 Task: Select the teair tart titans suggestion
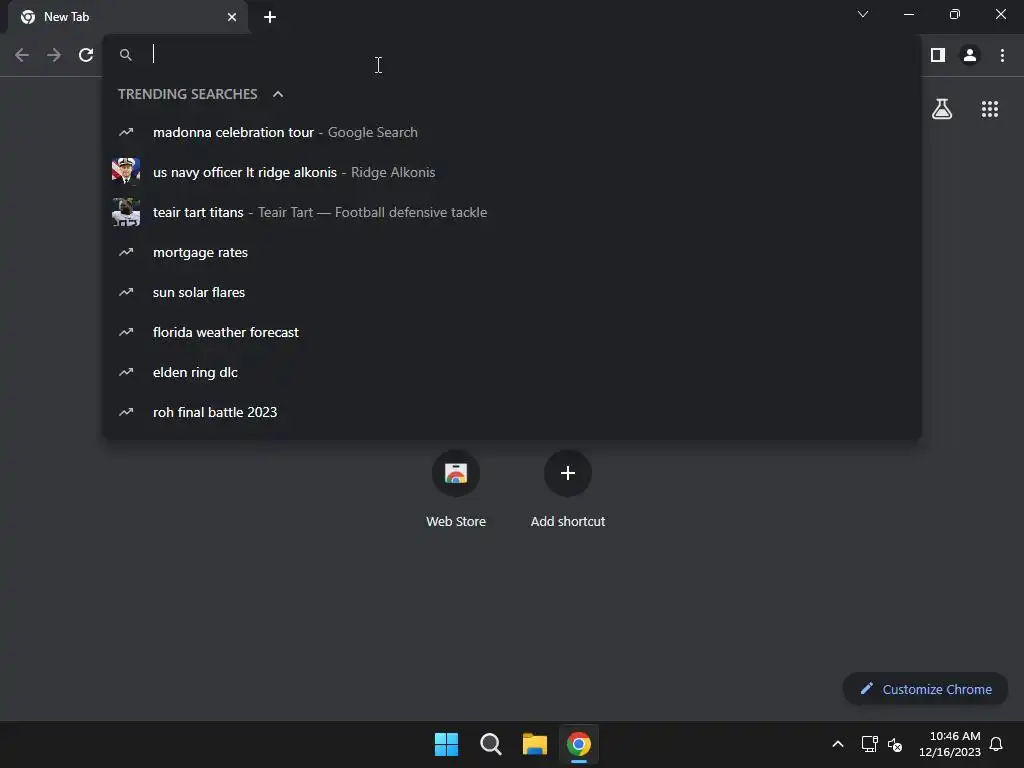512,212
